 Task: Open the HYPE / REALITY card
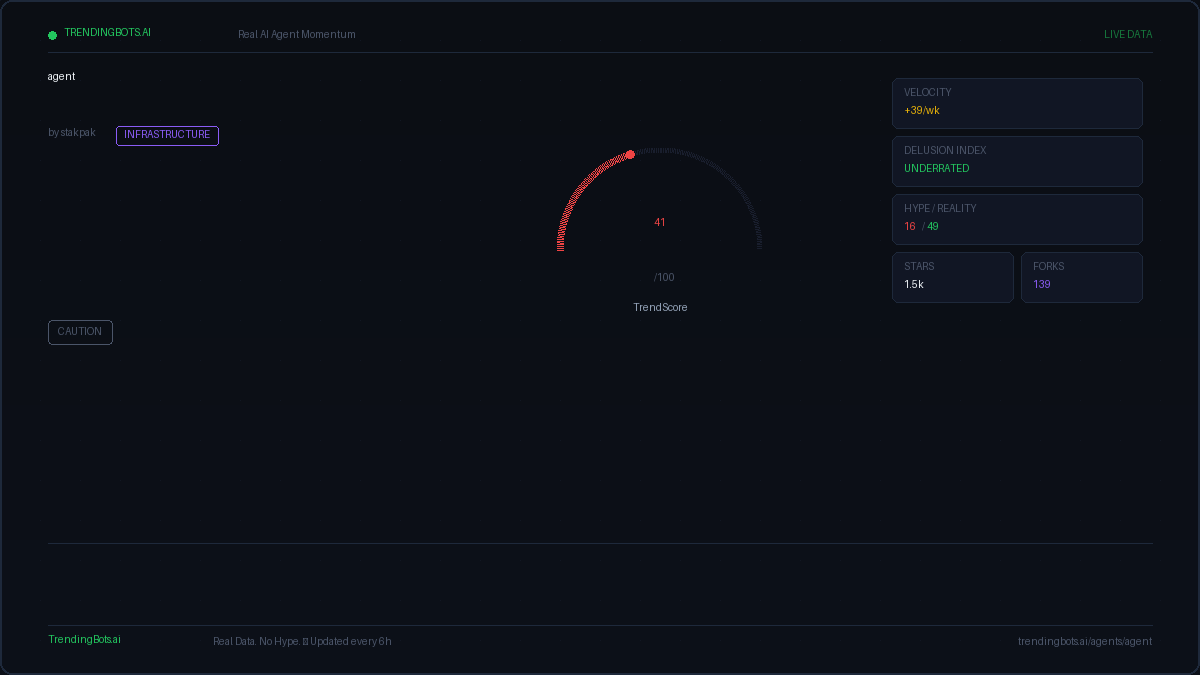click(x=1017, y=219)
